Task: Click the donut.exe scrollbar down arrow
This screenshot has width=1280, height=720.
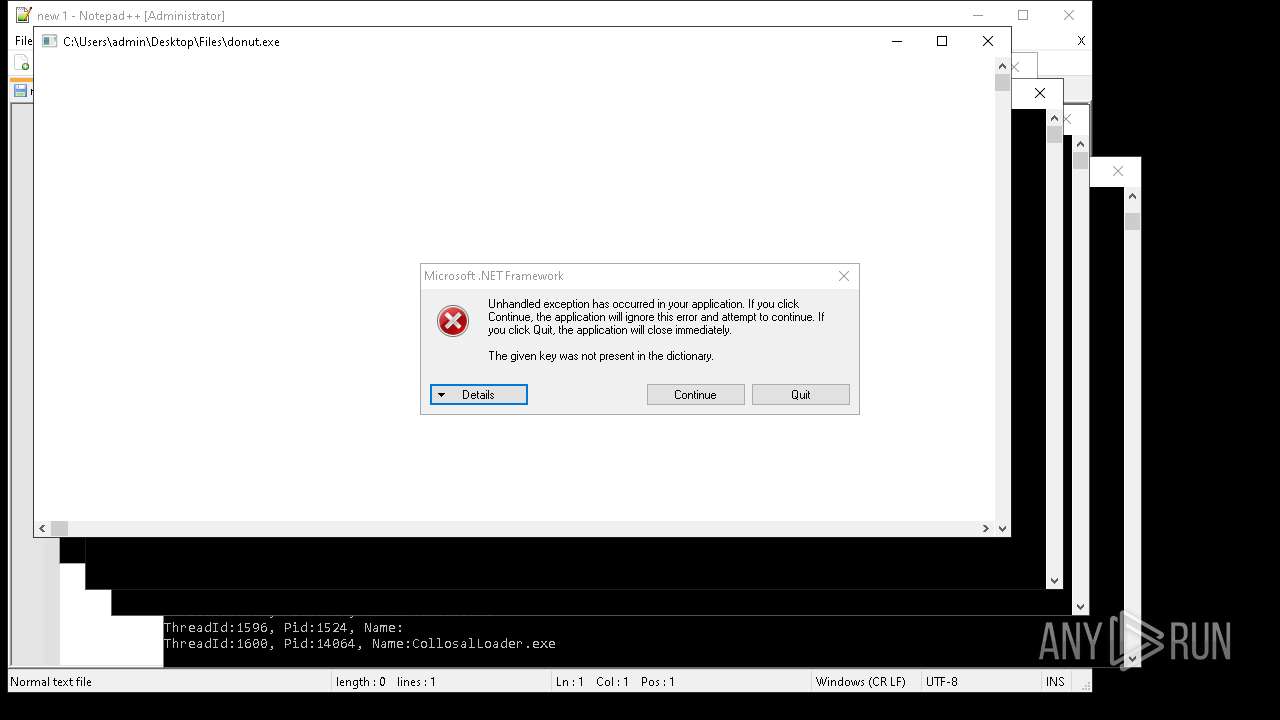Action: (1002, 528)
